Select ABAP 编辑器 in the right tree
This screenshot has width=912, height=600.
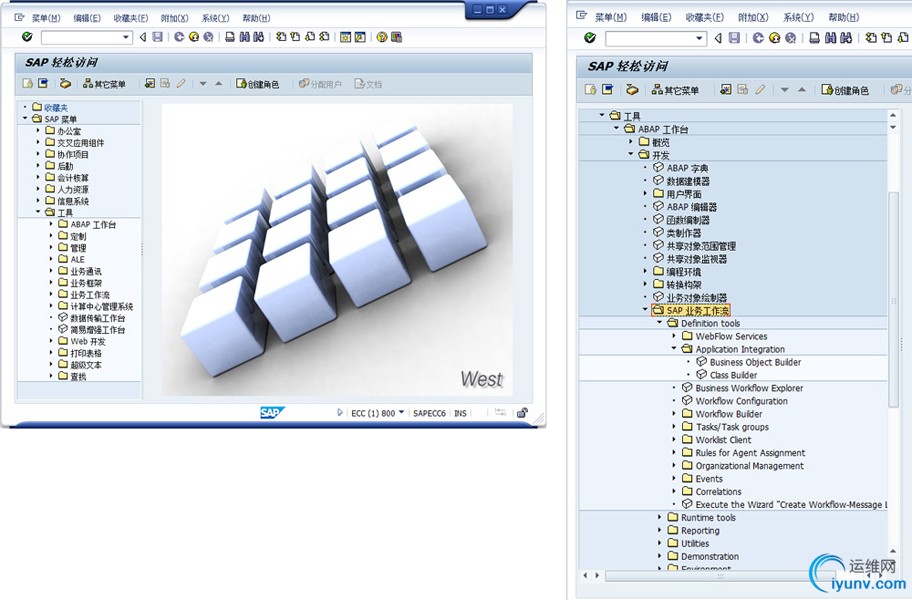click(x=692, y=206)
